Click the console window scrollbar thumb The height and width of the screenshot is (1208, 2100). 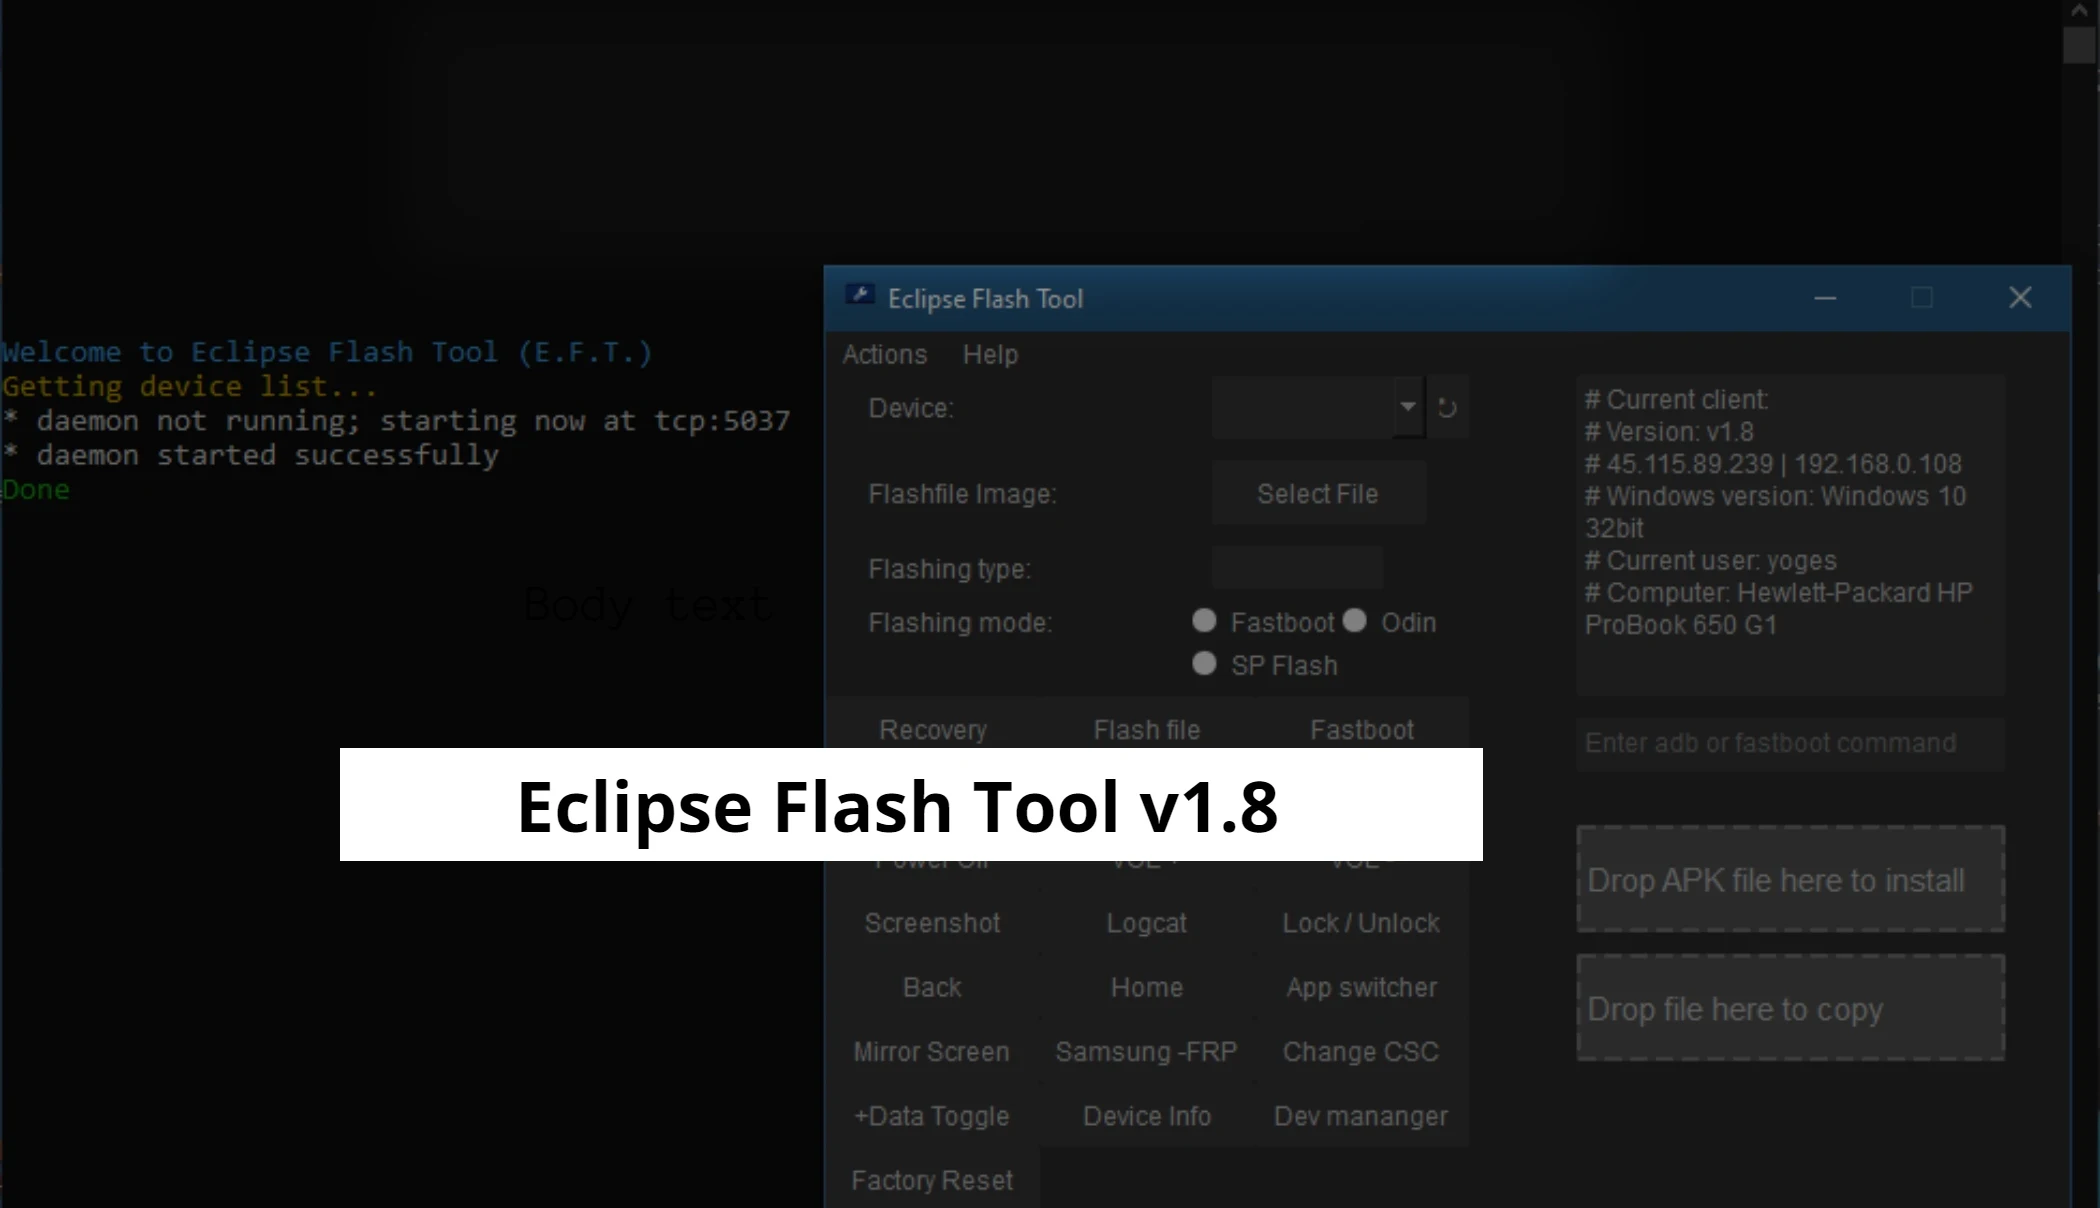coord(2079,45)
